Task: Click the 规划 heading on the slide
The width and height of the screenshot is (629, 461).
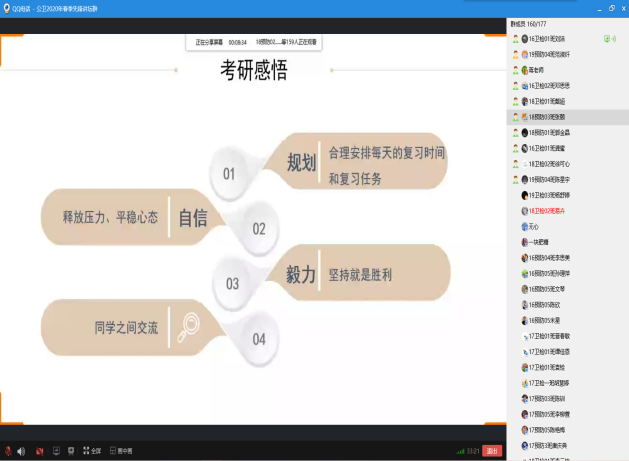Action: coord(302,162)
